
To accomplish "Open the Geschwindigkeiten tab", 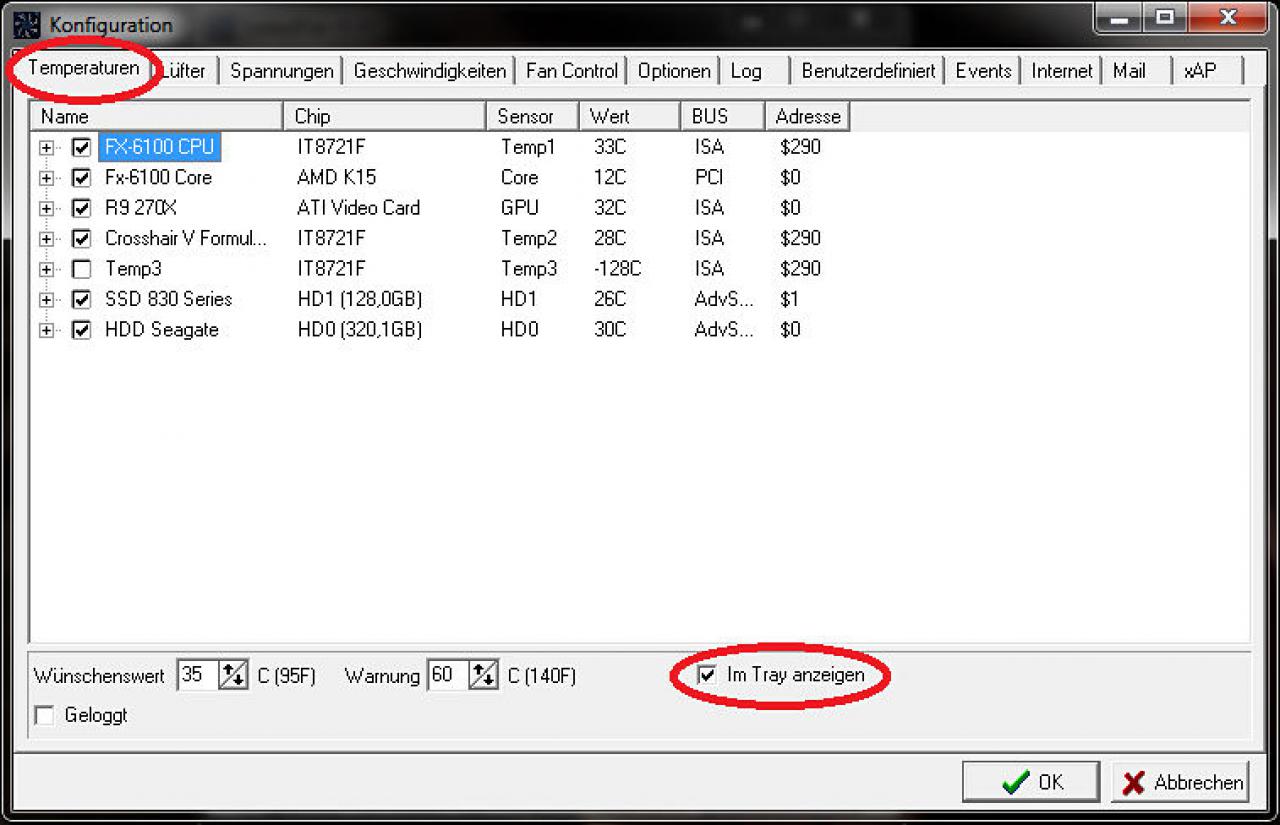I will coord(429,71).
